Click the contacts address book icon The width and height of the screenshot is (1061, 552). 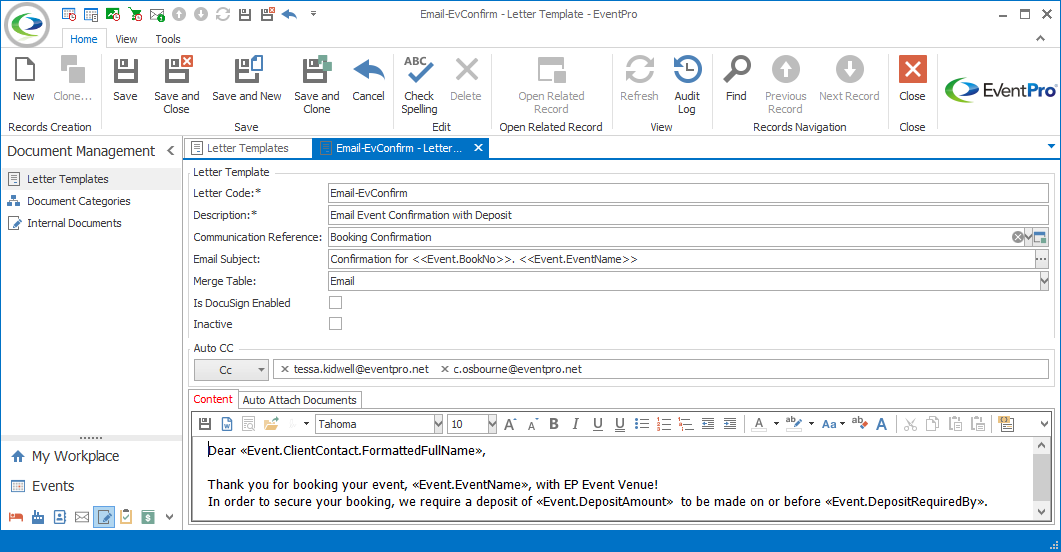coord(60,518)
